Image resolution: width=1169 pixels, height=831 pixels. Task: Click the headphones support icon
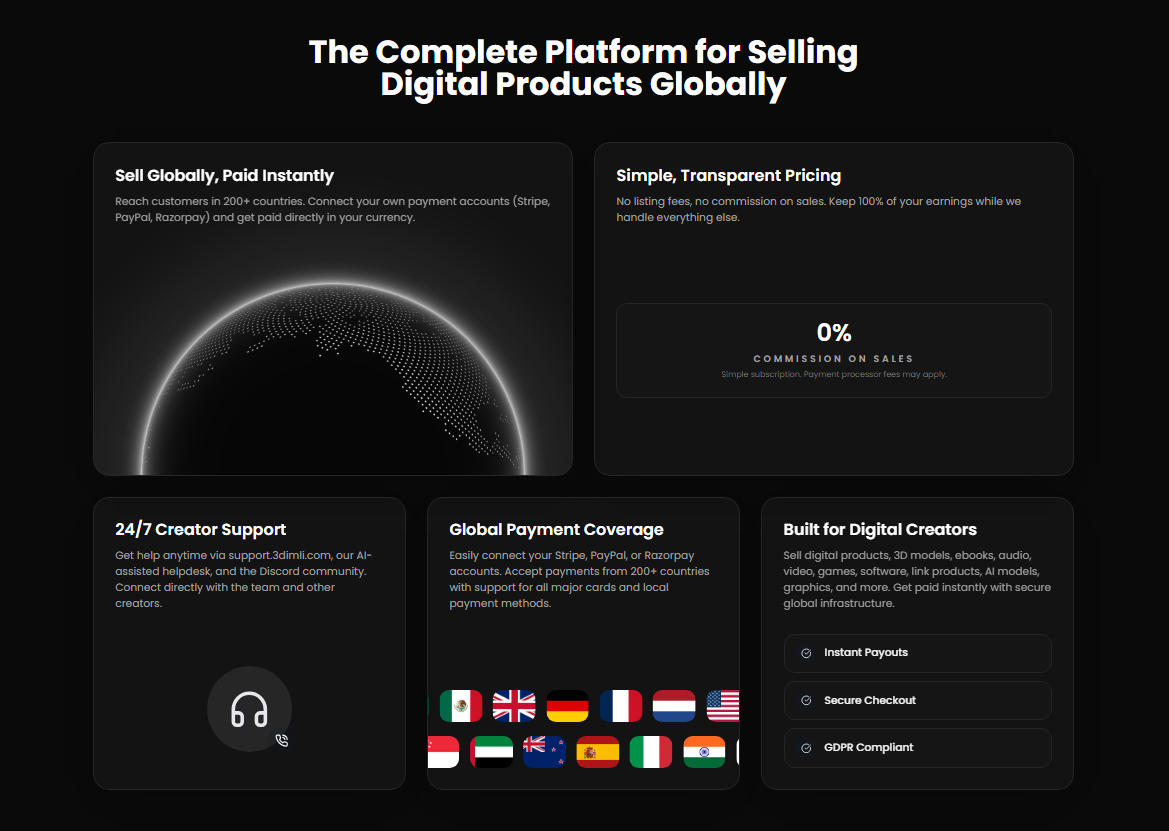pos(249,709)
